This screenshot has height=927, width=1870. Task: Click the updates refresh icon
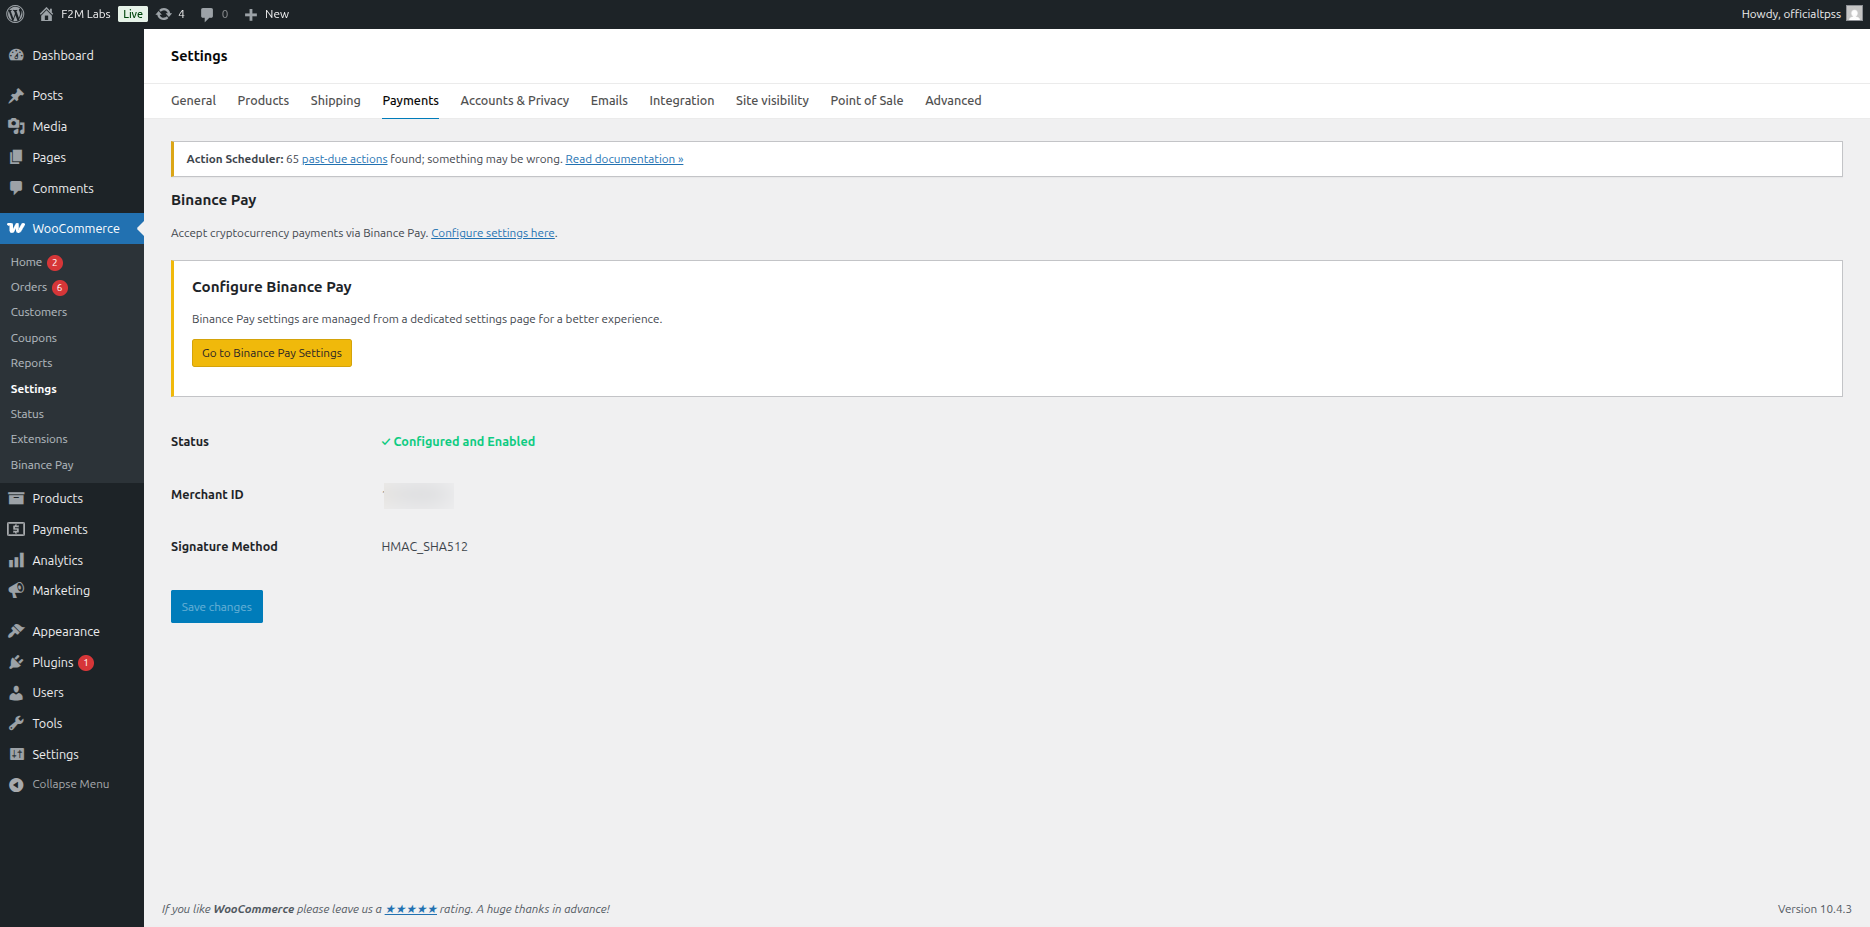[164, 14]
